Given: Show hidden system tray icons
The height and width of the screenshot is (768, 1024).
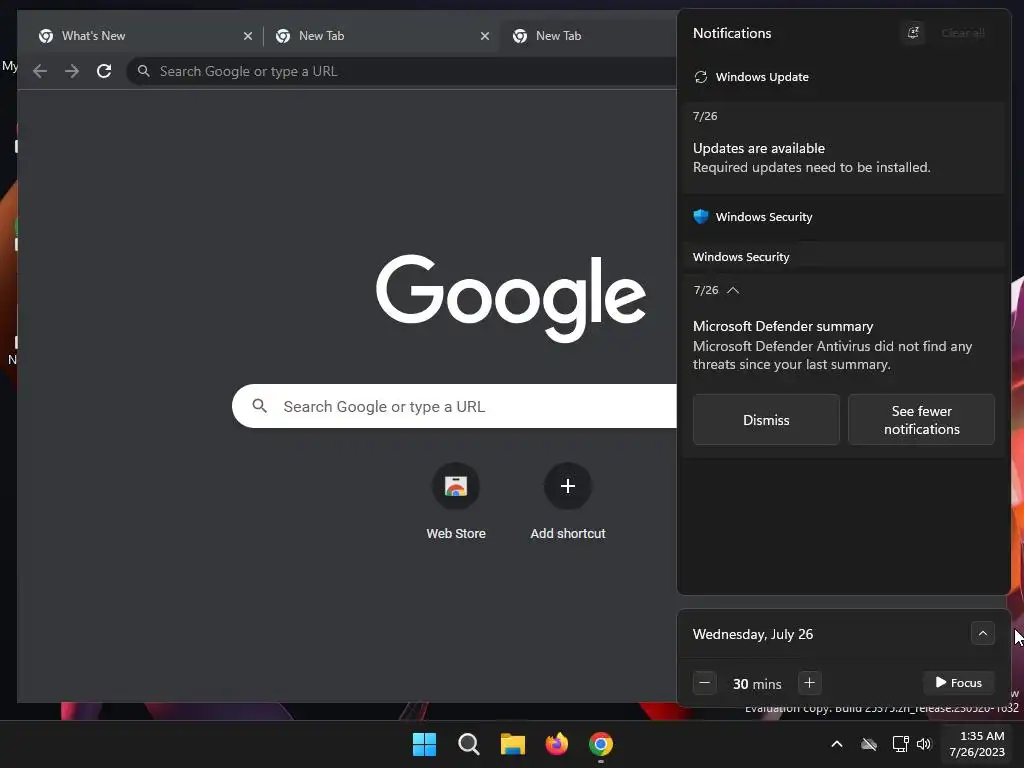Looking at the screenshot, I should (837, 744).
